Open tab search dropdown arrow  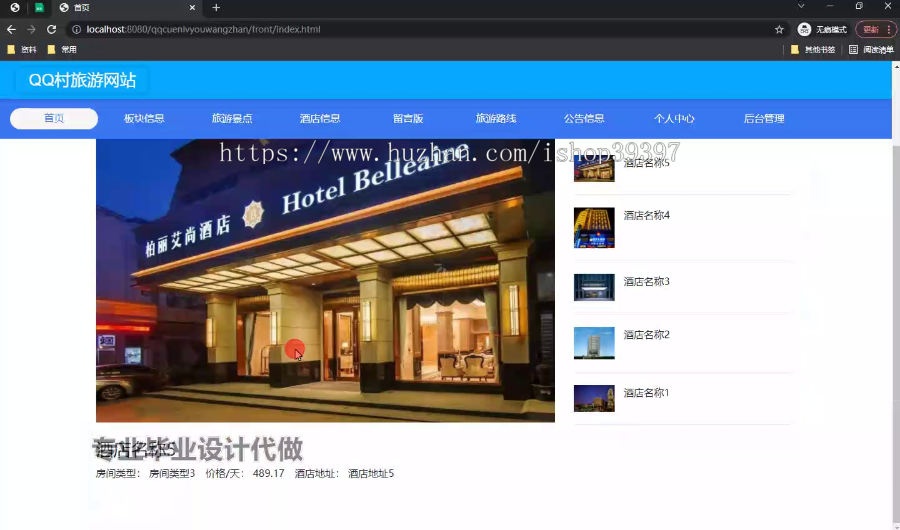click(x=801, y=6)
